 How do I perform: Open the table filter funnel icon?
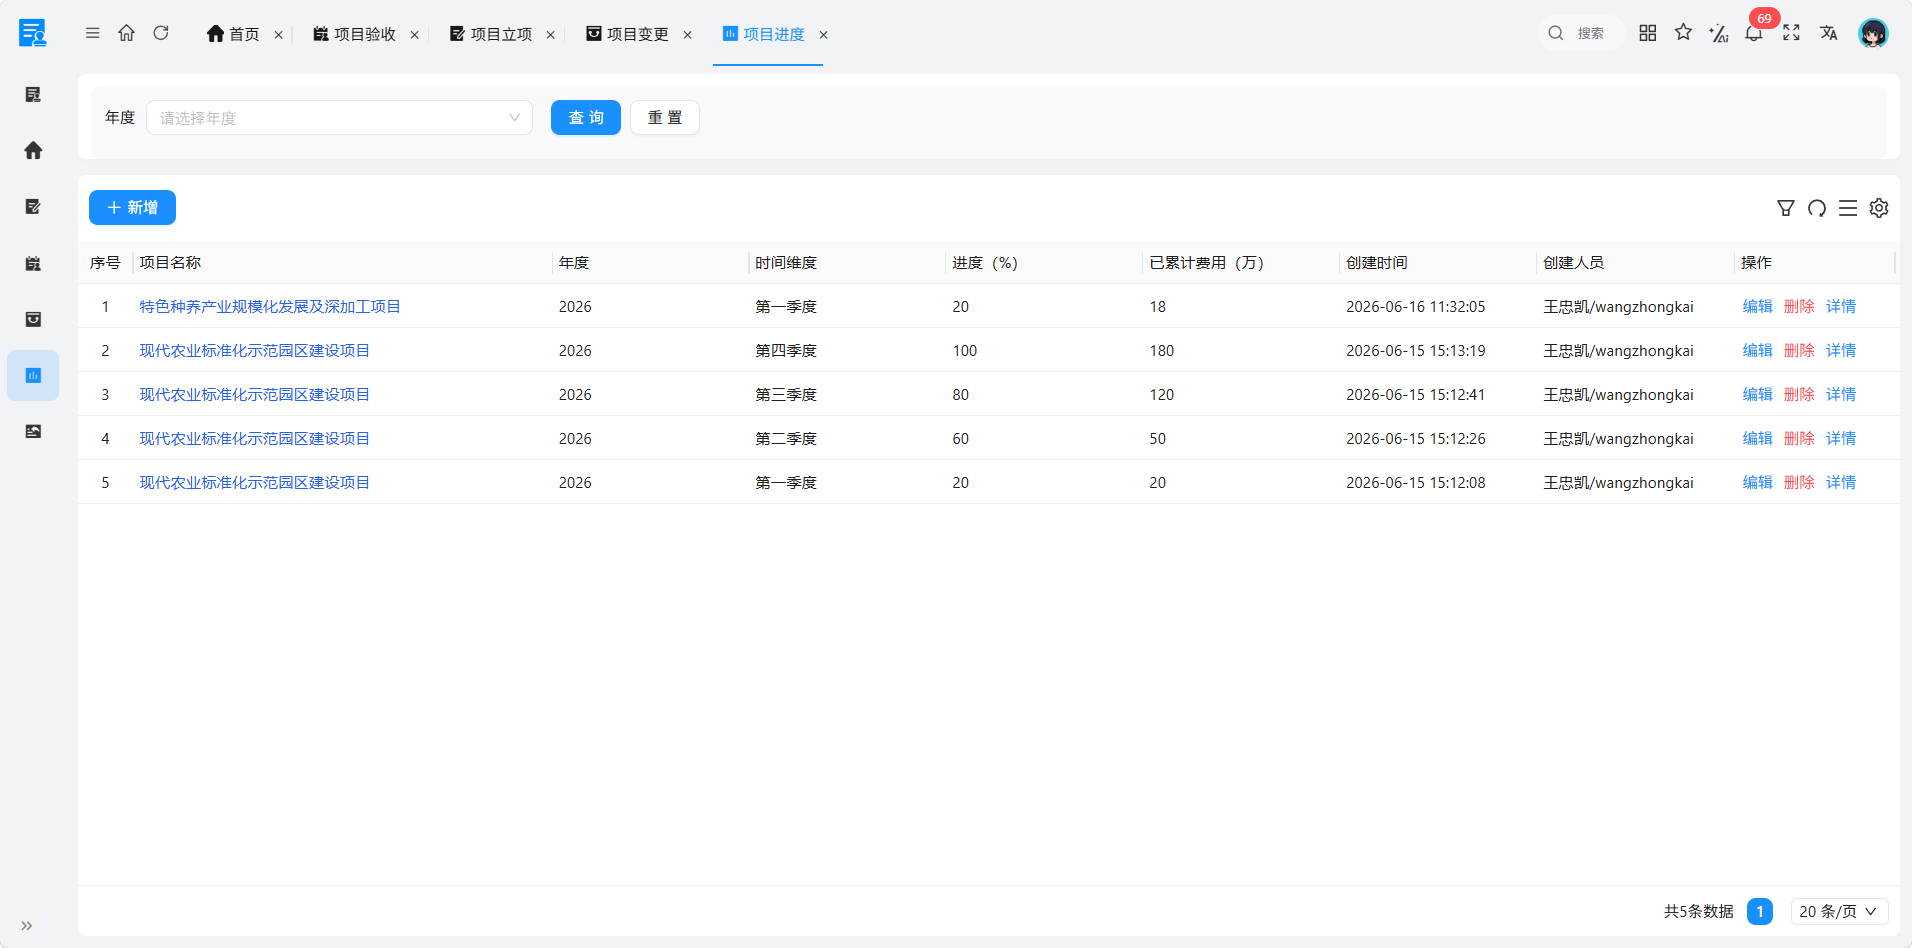click(x=1786, y=208)
